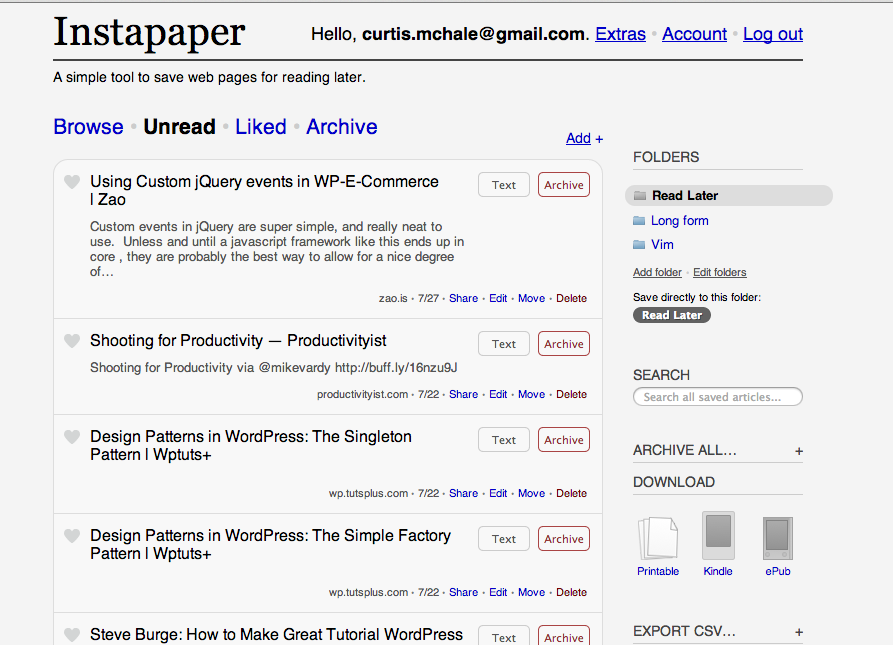
Task: Expand the Archive All section
Action: point(798,451)
